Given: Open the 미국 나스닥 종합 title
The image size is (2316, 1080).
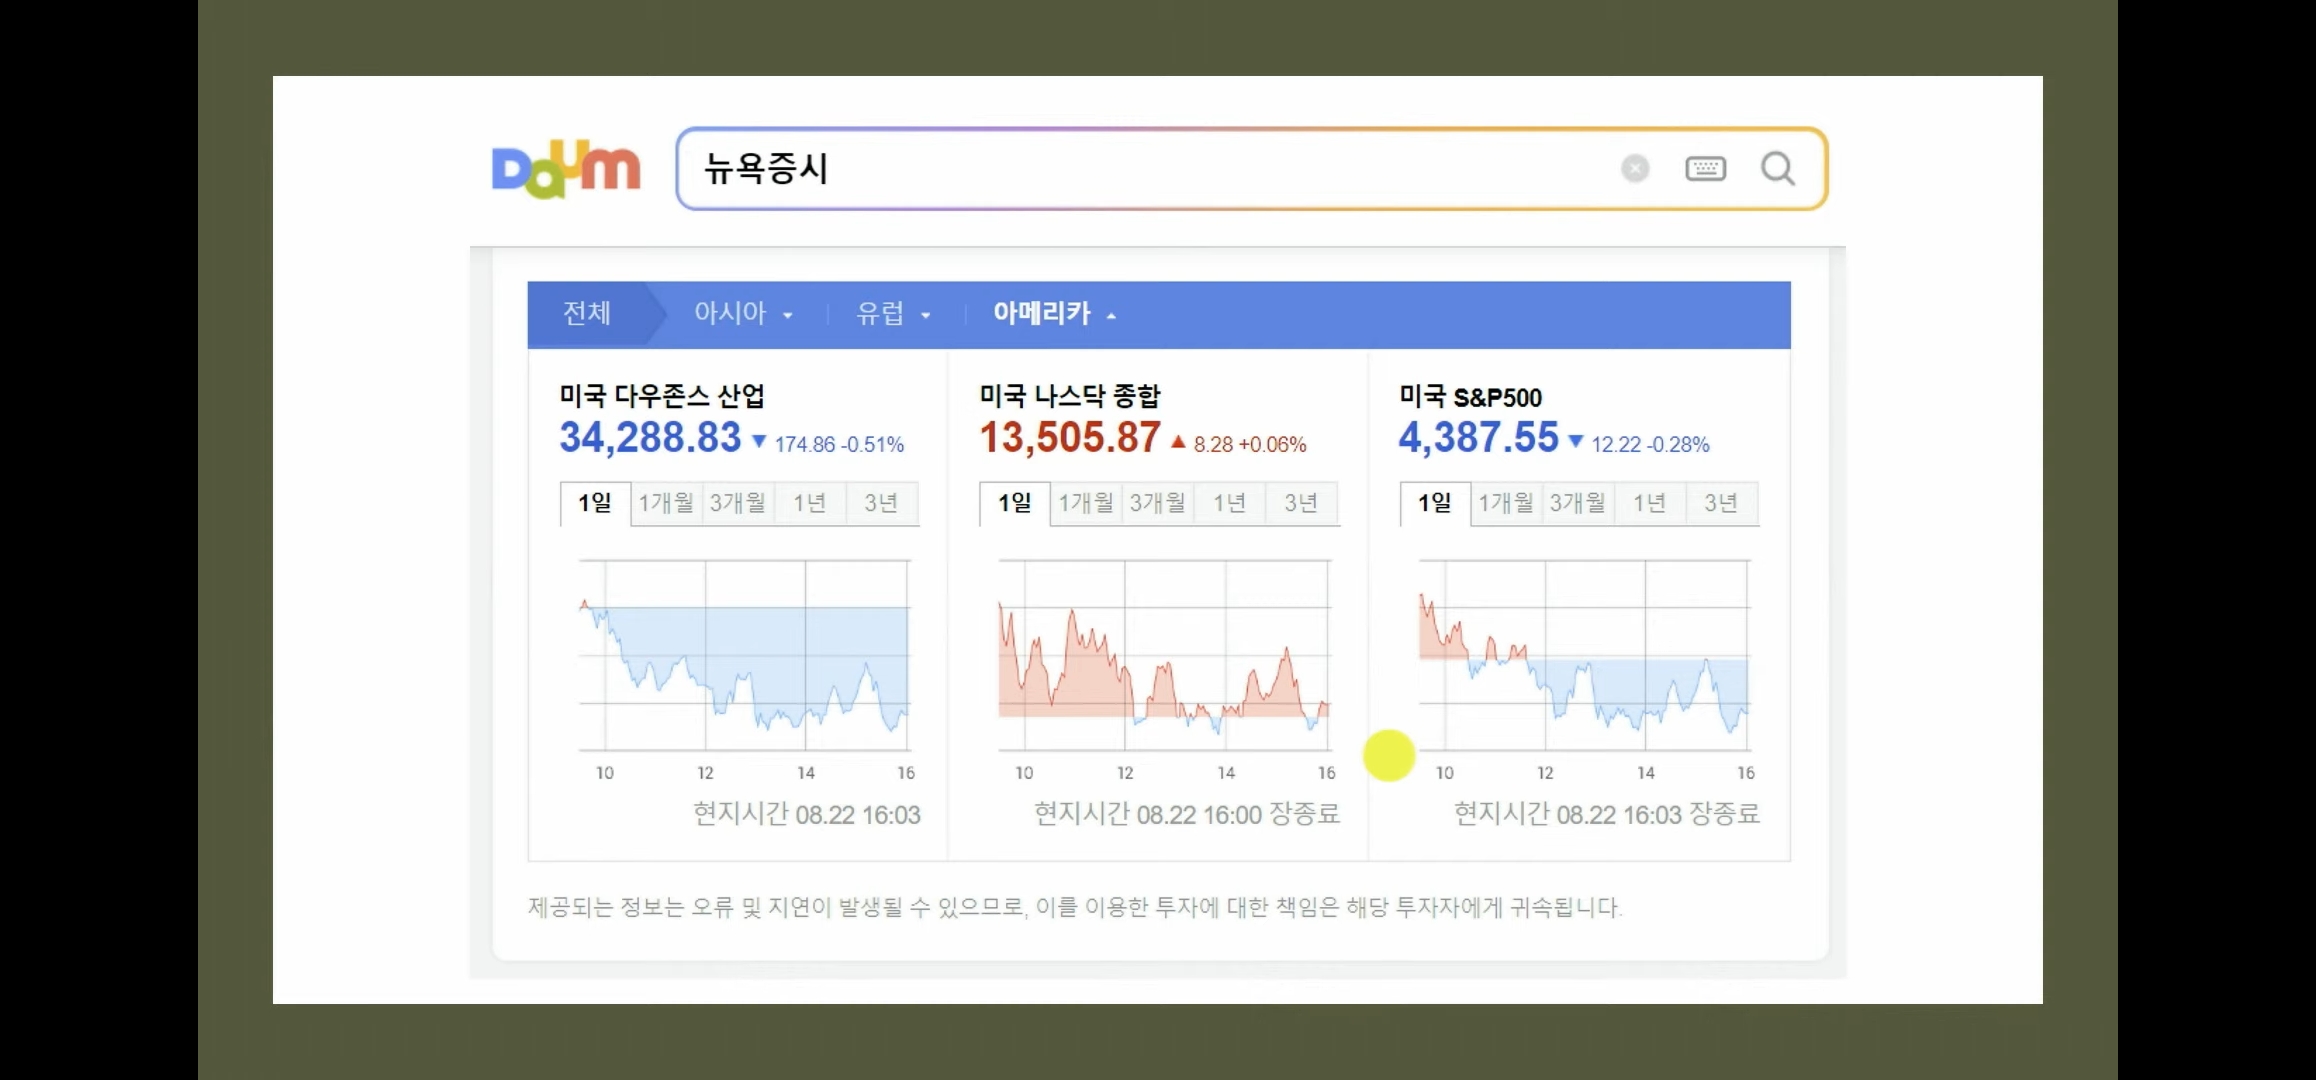Looking at the screenshot, I should pos(1070,396).
